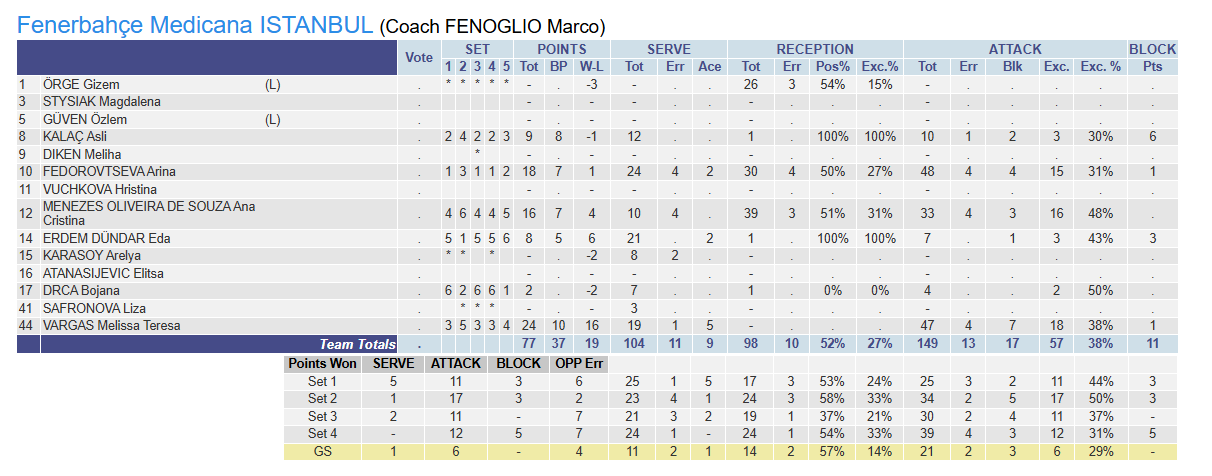
Task: Click the Coach FENOGLIO Marco text
Action: [x=493, y=27]
